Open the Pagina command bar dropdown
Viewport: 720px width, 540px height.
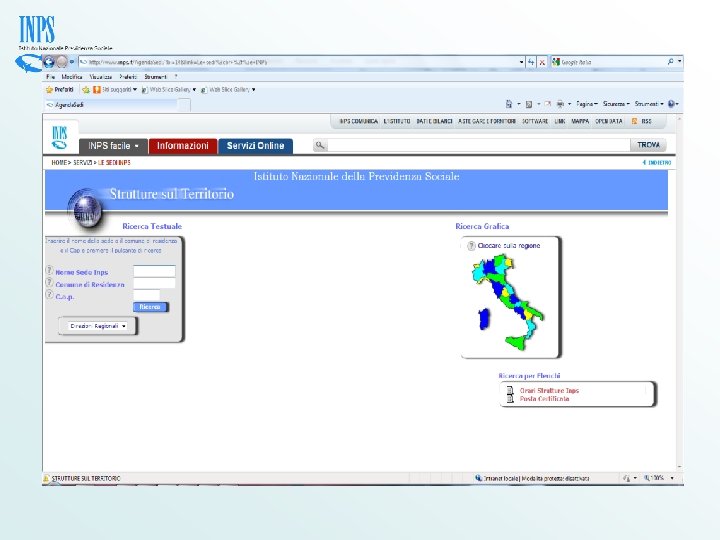tap(587, 104)
